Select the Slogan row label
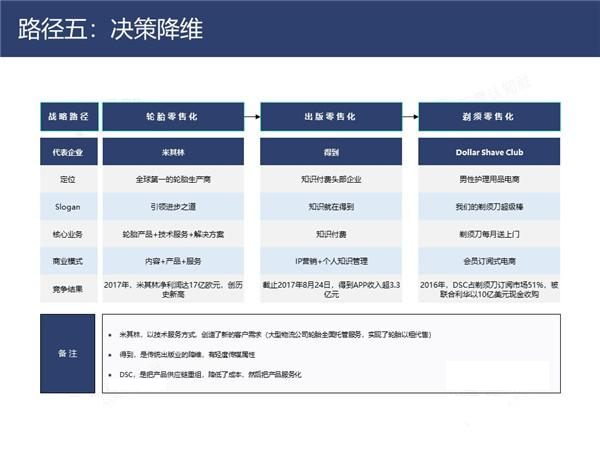Viewport: 600px width, 450px height. (x=67, y=206)
